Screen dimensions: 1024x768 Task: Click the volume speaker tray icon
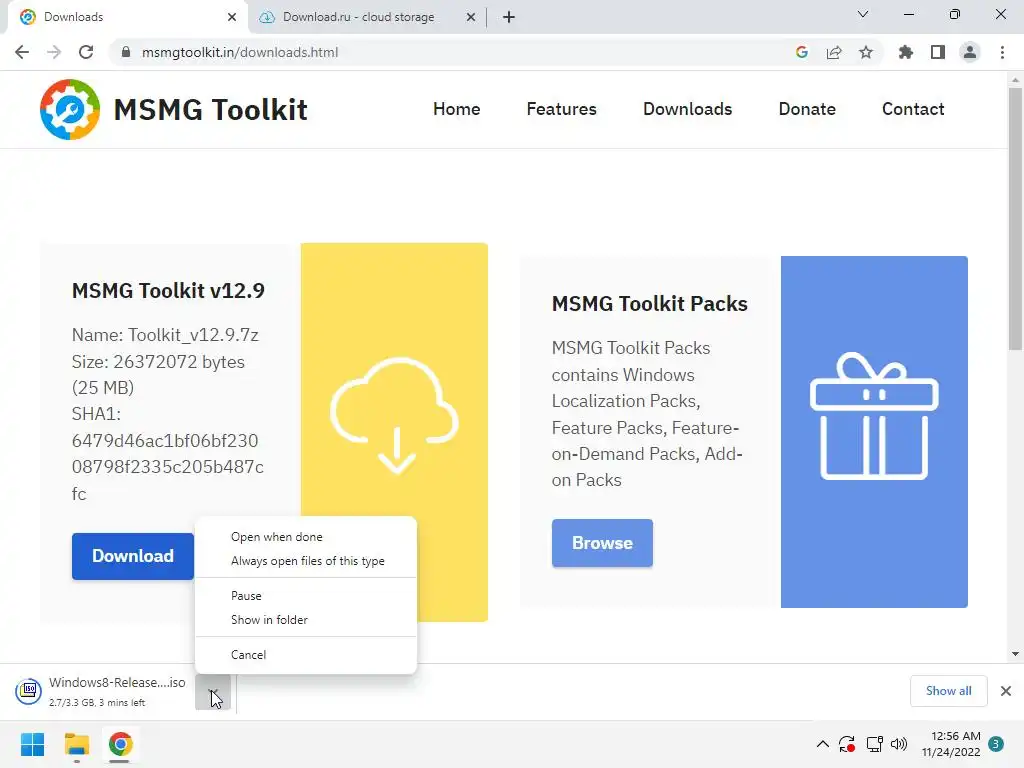pyautogui.click(x=899, y=744)
